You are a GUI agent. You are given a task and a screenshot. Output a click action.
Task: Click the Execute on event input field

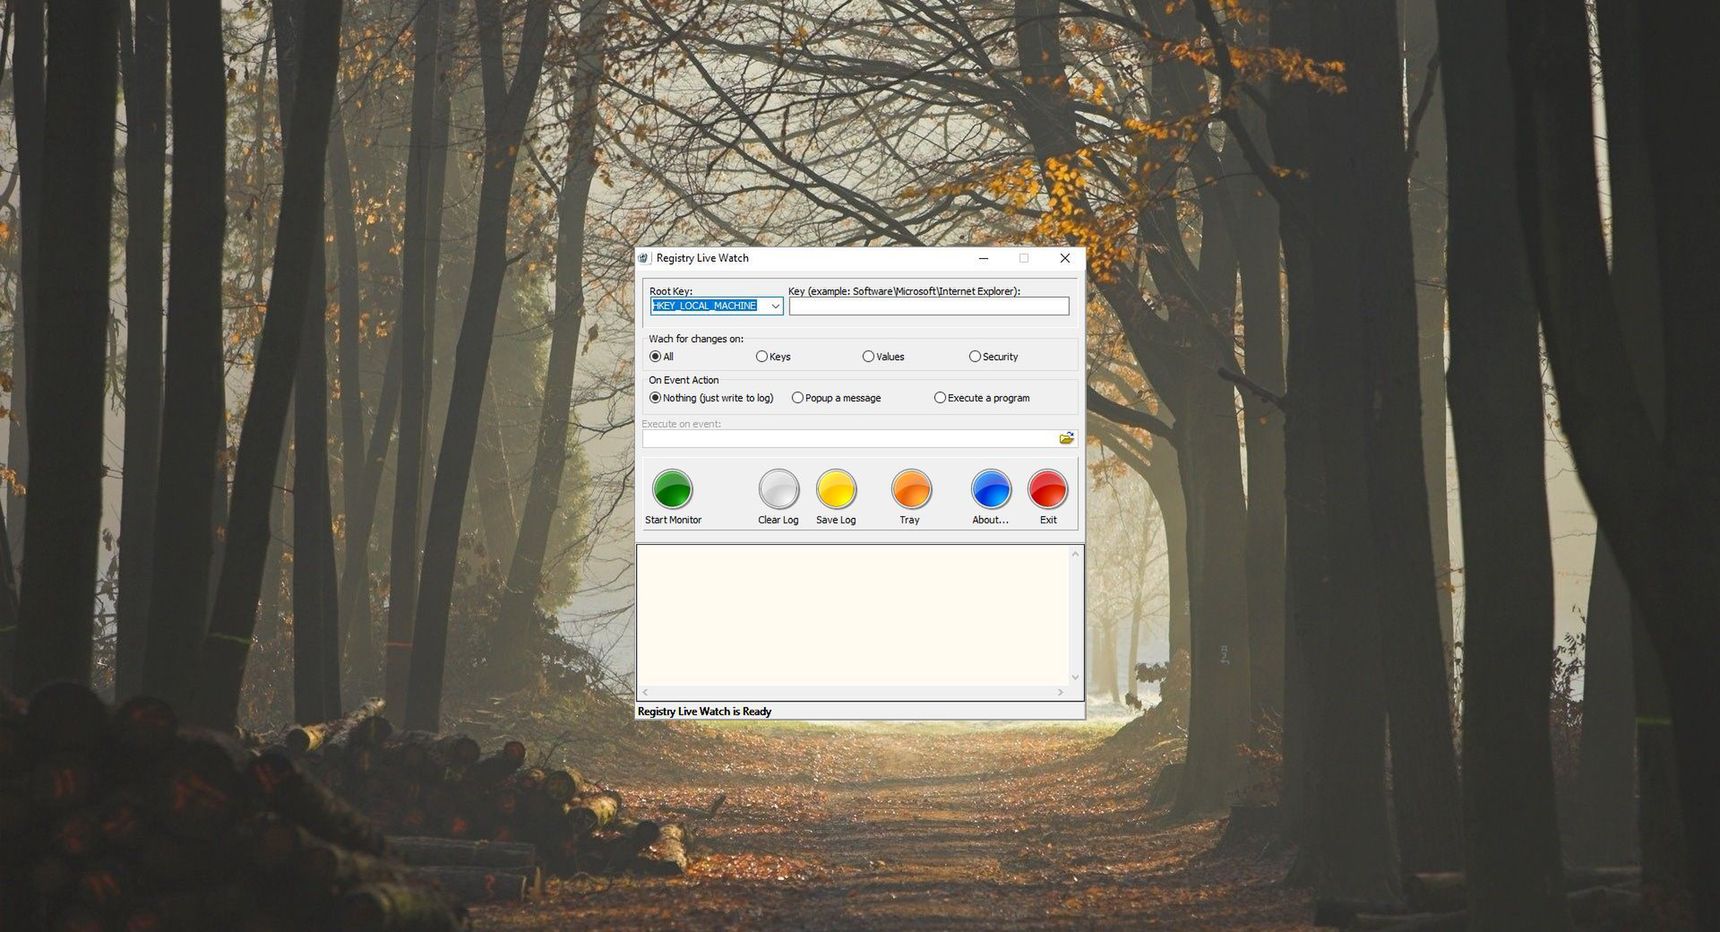(x=850, y=438)
